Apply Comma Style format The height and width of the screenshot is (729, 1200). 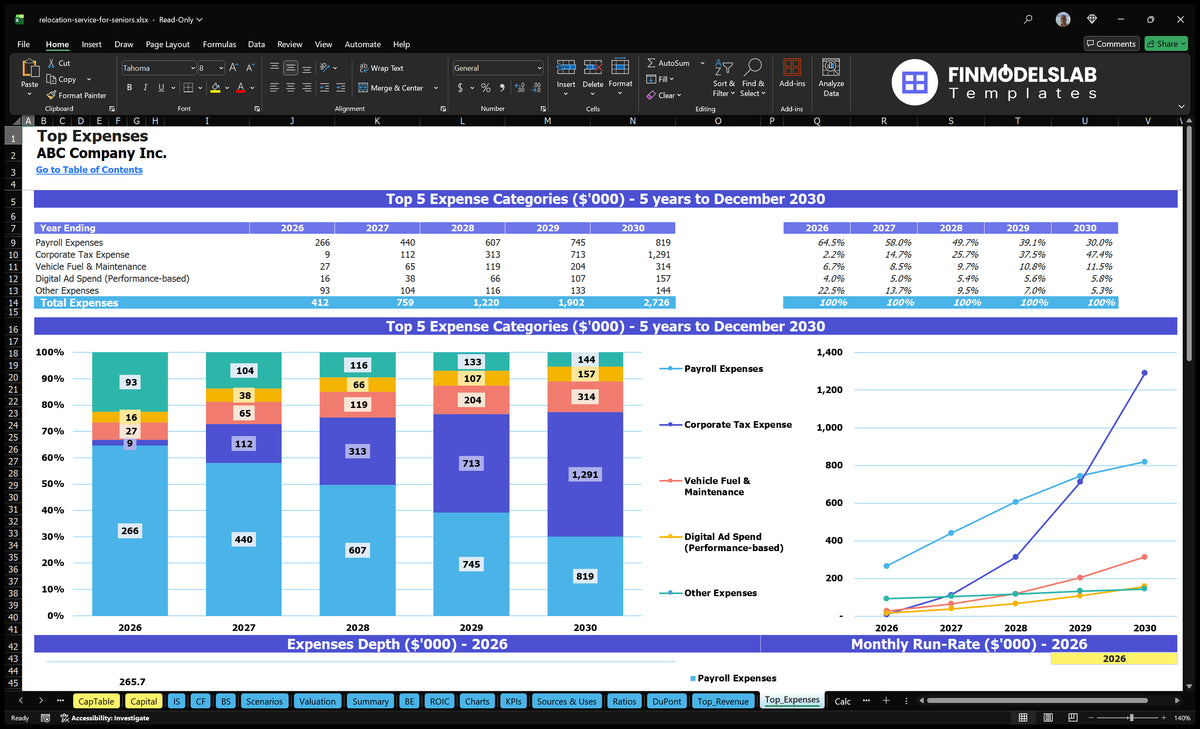[500, 88]
